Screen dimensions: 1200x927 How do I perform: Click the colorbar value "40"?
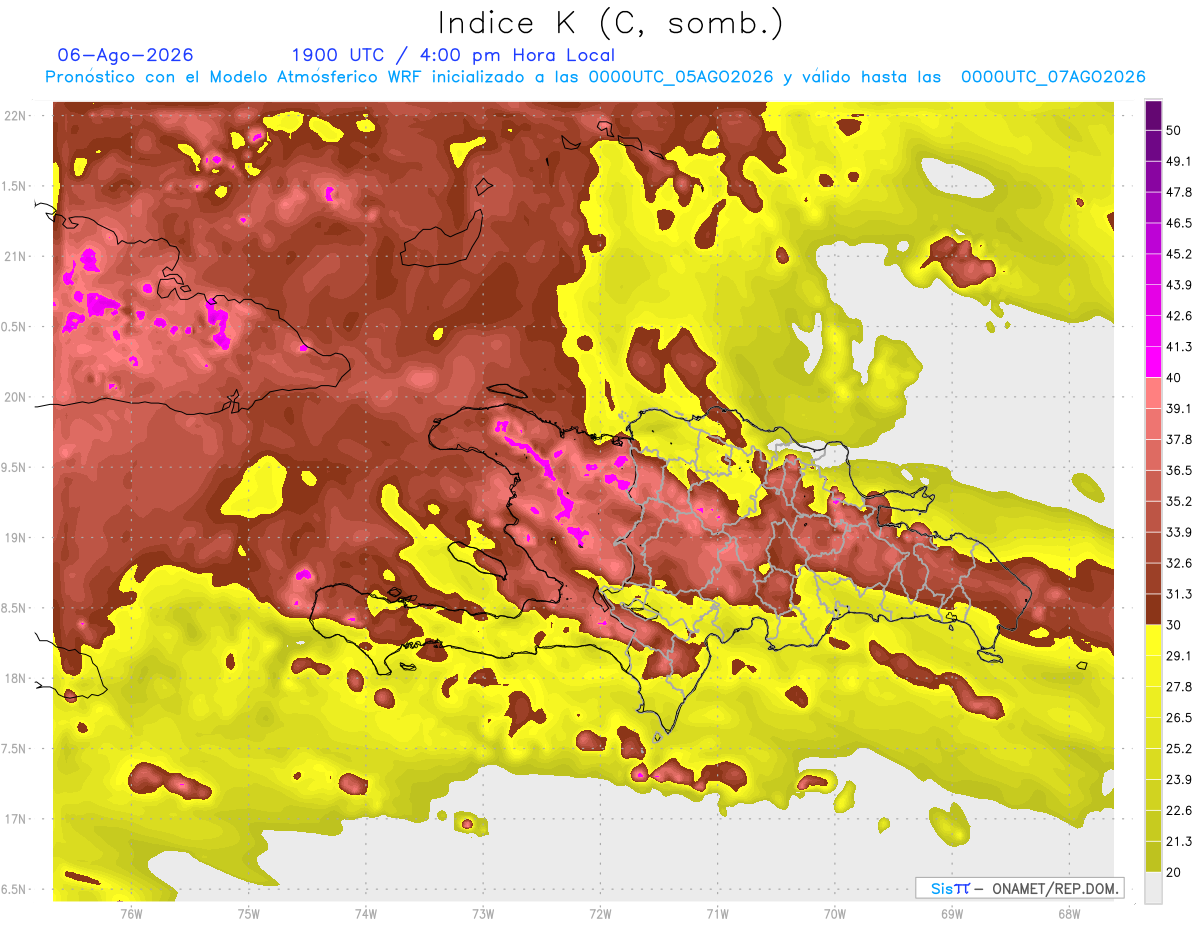tap(1173, 377)
